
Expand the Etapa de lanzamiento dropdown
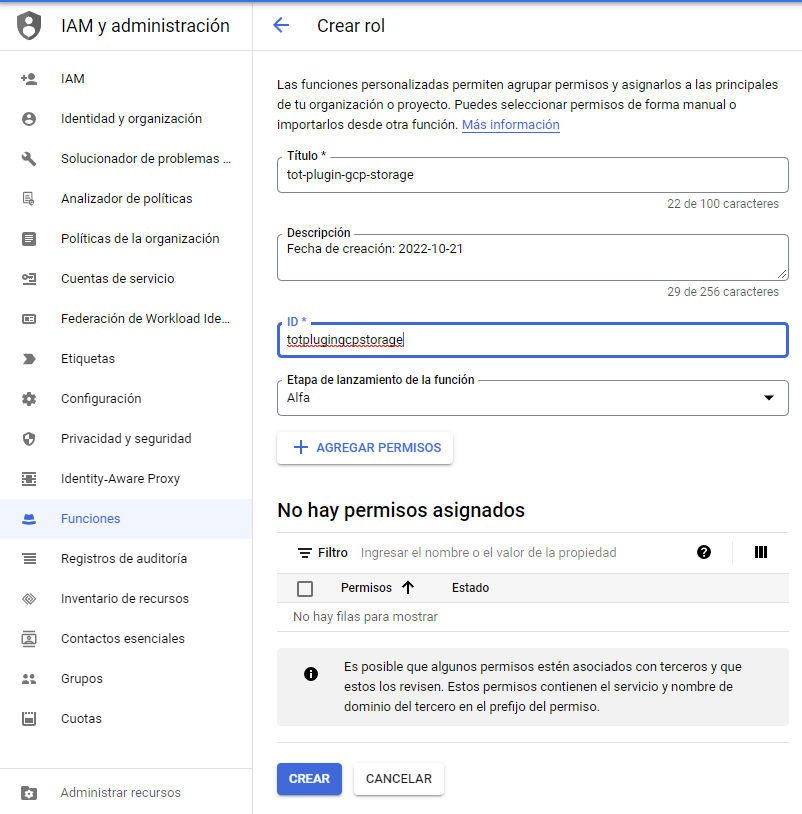click(x=768, y=397)
